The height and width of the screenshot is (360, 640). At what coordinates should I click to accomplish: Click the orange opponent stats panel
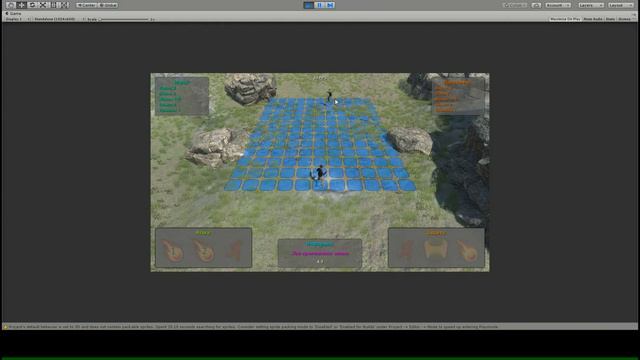pyautogui.click(x=458, y=96)
